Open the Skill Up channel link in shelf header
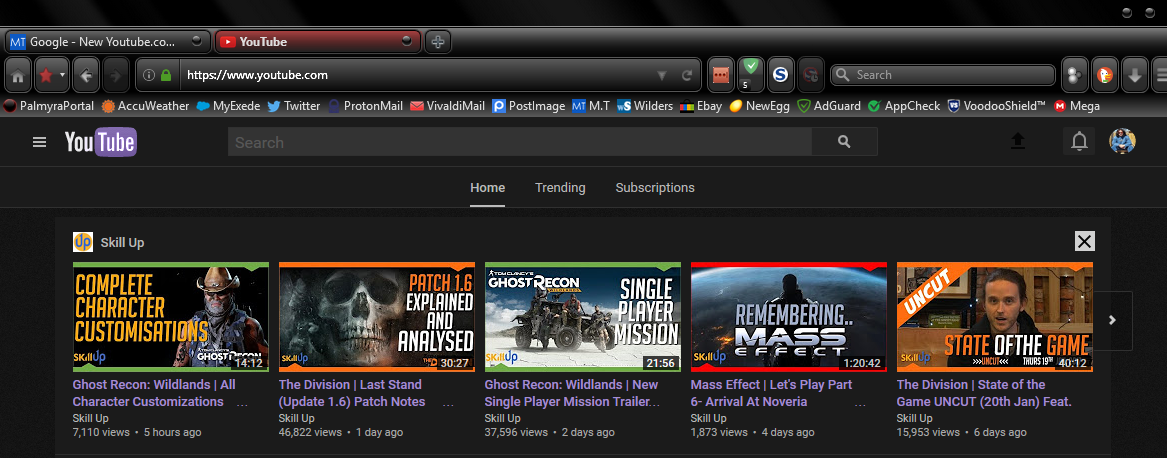The height and width of the screenshot is (458, 1167). point(124,242)
